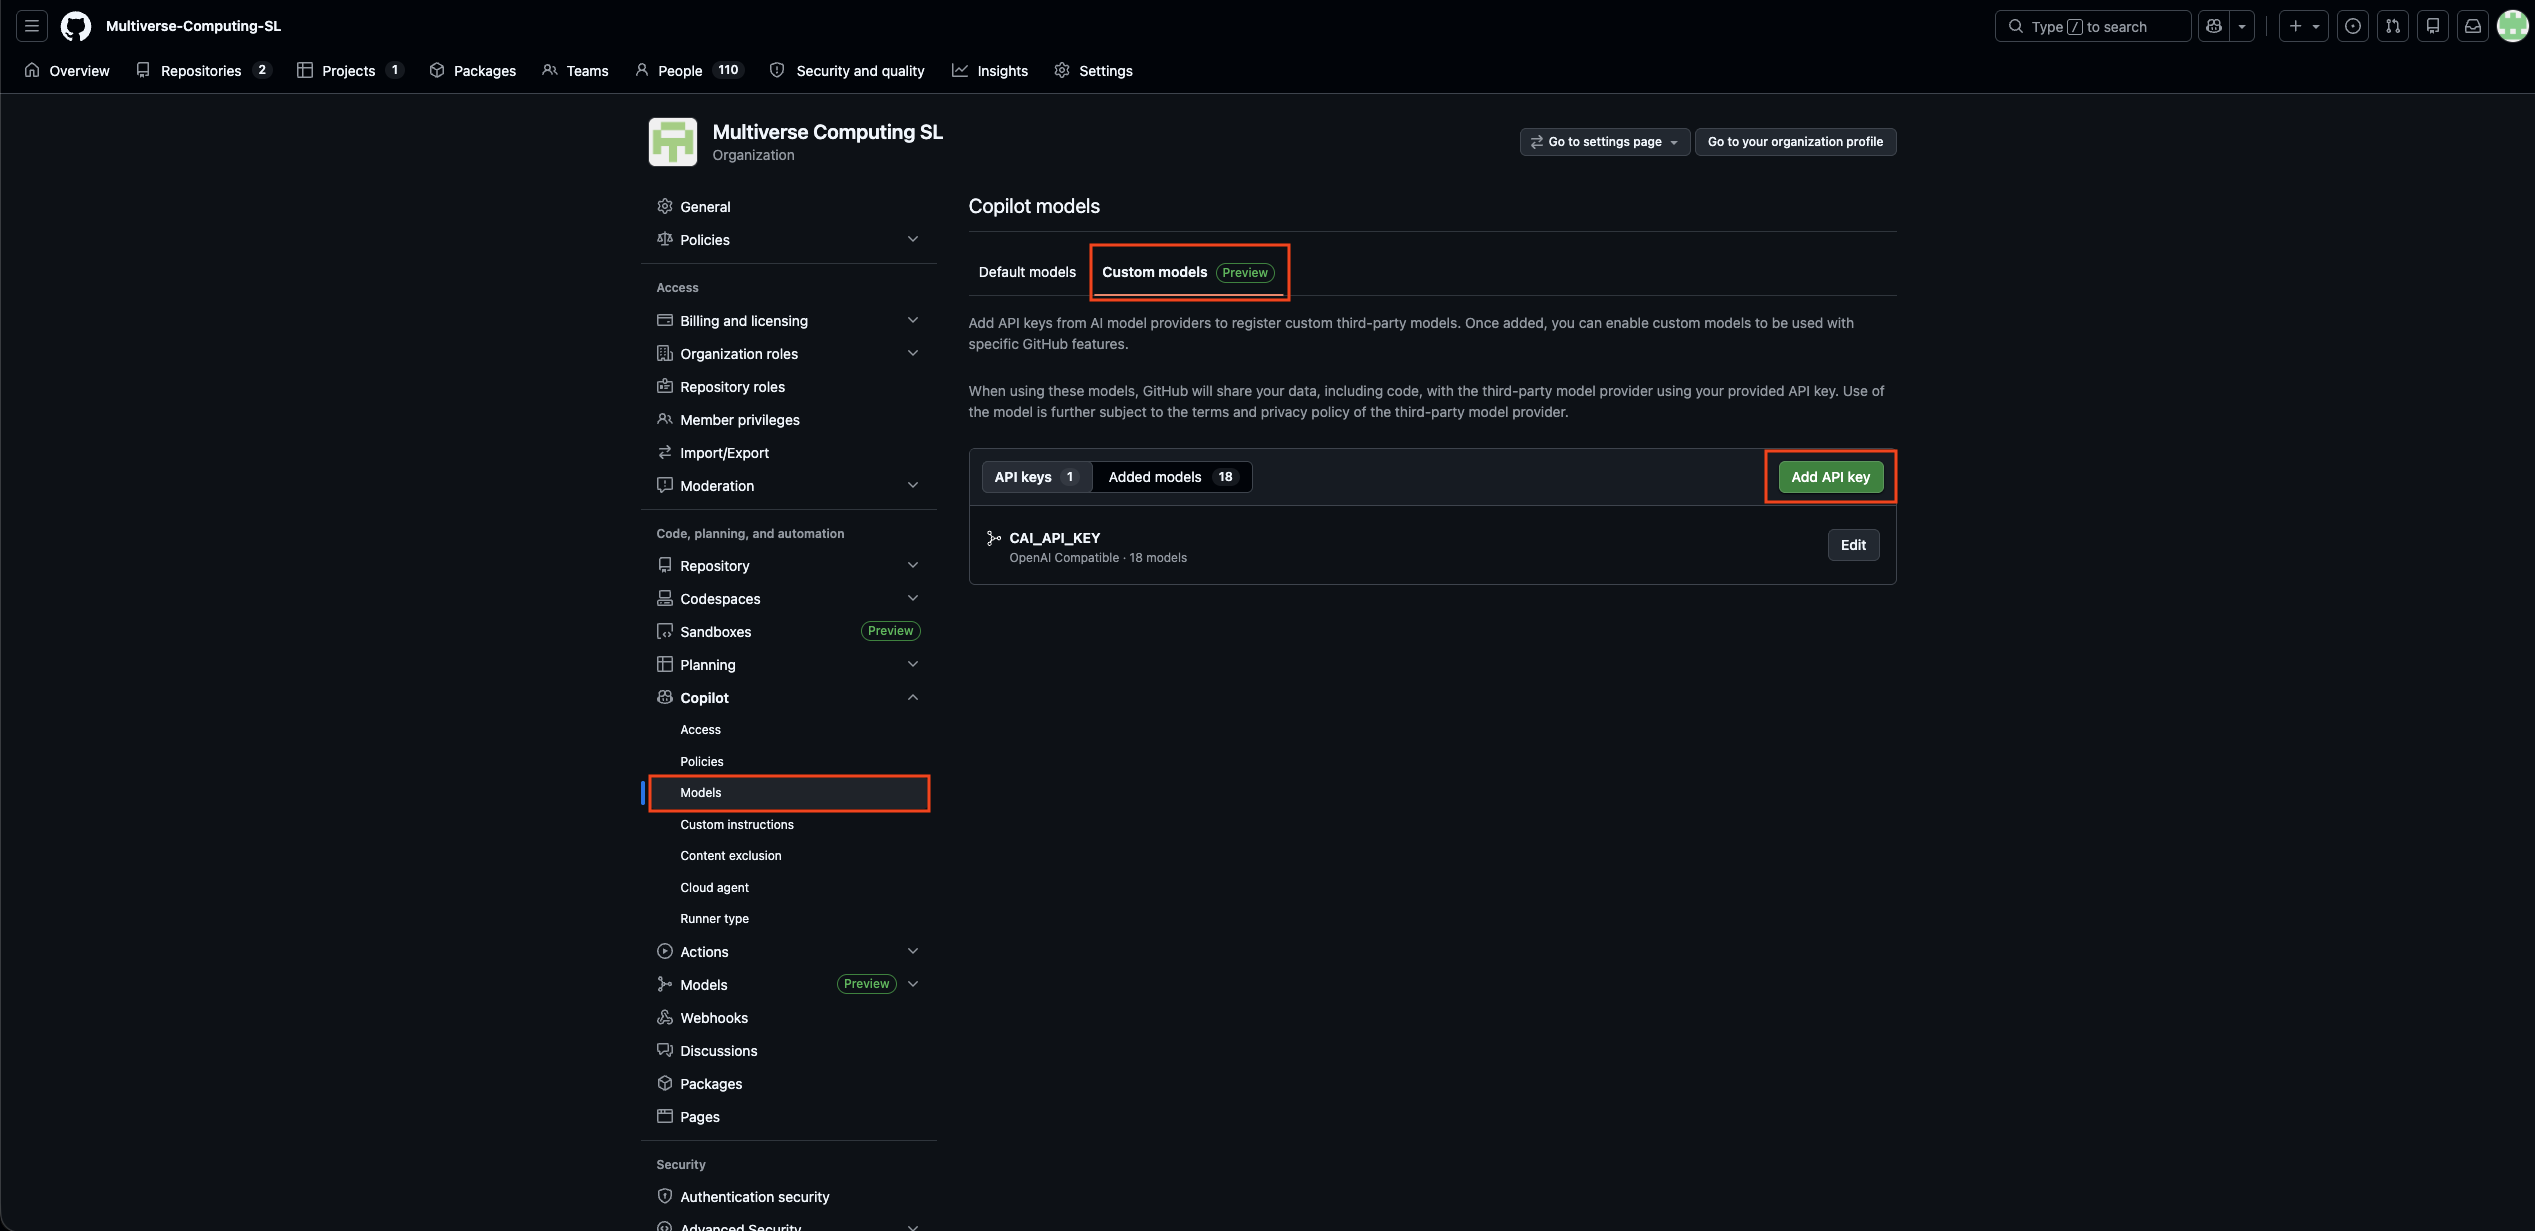This screenshot has width=2535, height=1231.
Task: Open Sandboxes preview settings
Action: (x=788, y=632)
